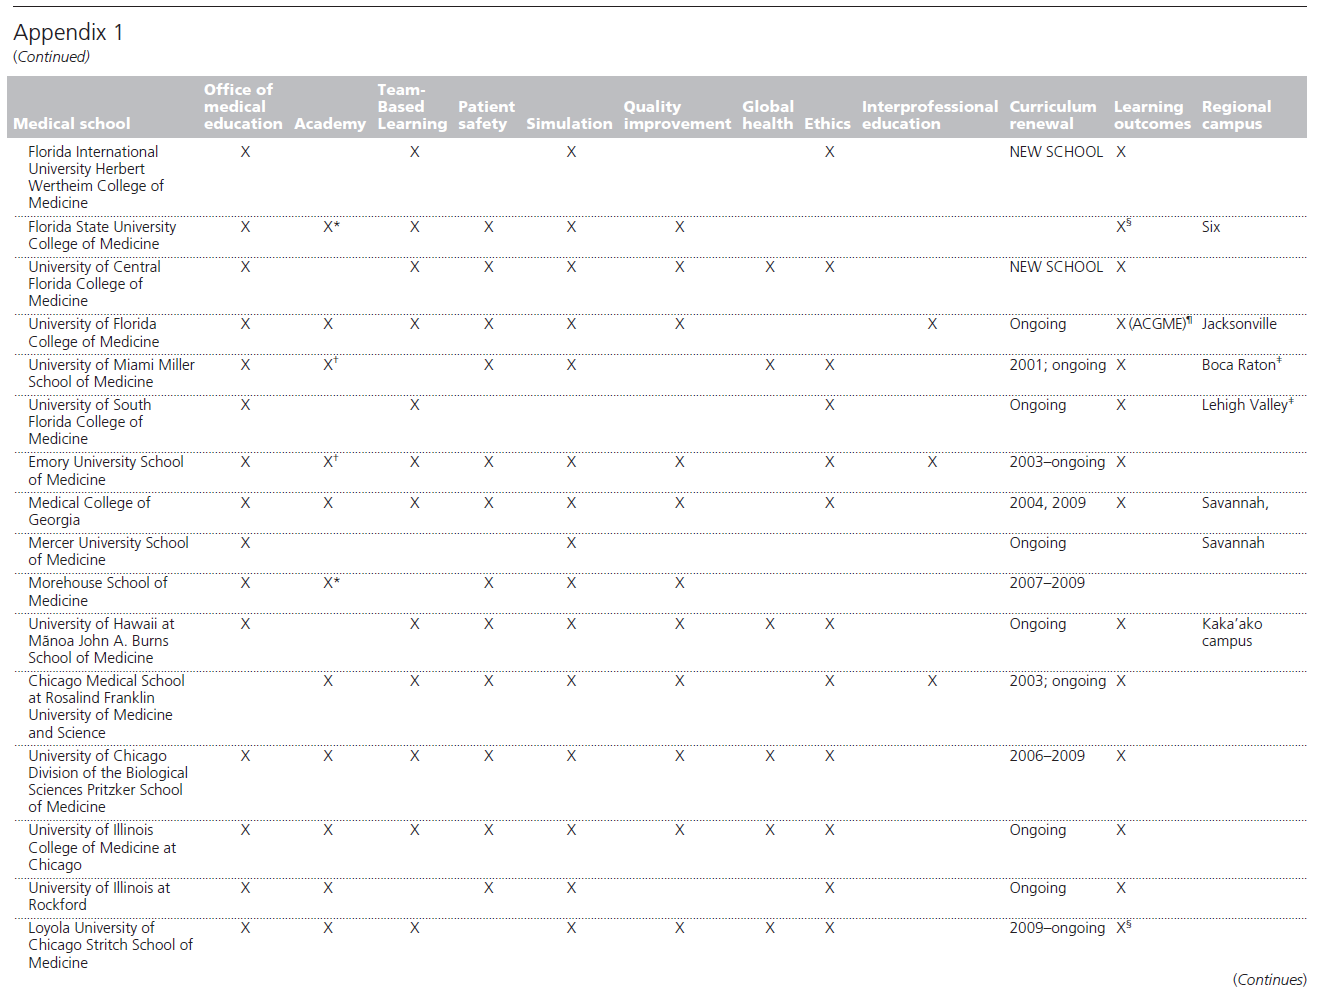Select Morehouse School of Medicine

coord(98,592)
